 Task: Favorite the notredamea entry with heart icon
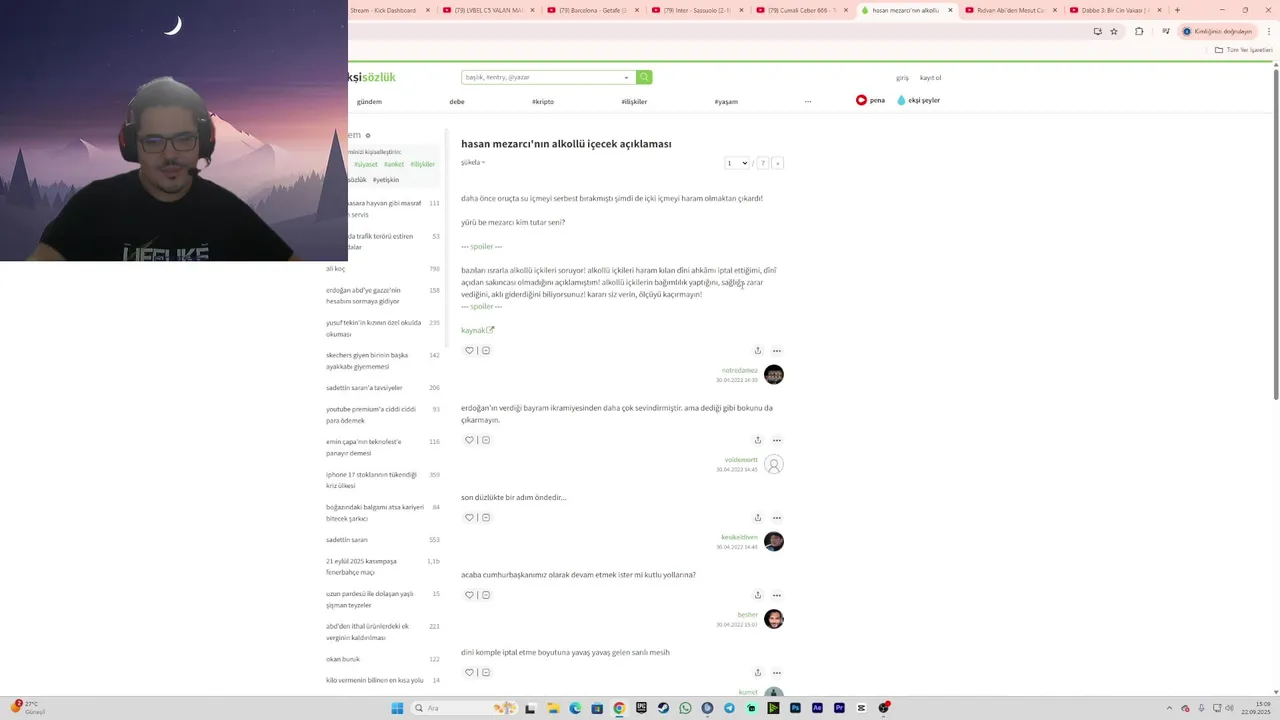pos(469,350)
